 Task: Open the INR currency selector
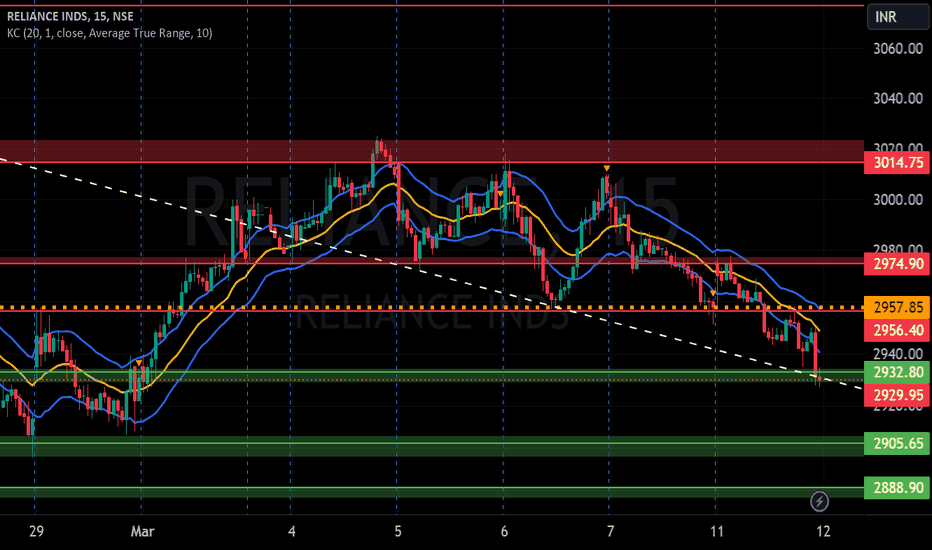coord(898,16)
